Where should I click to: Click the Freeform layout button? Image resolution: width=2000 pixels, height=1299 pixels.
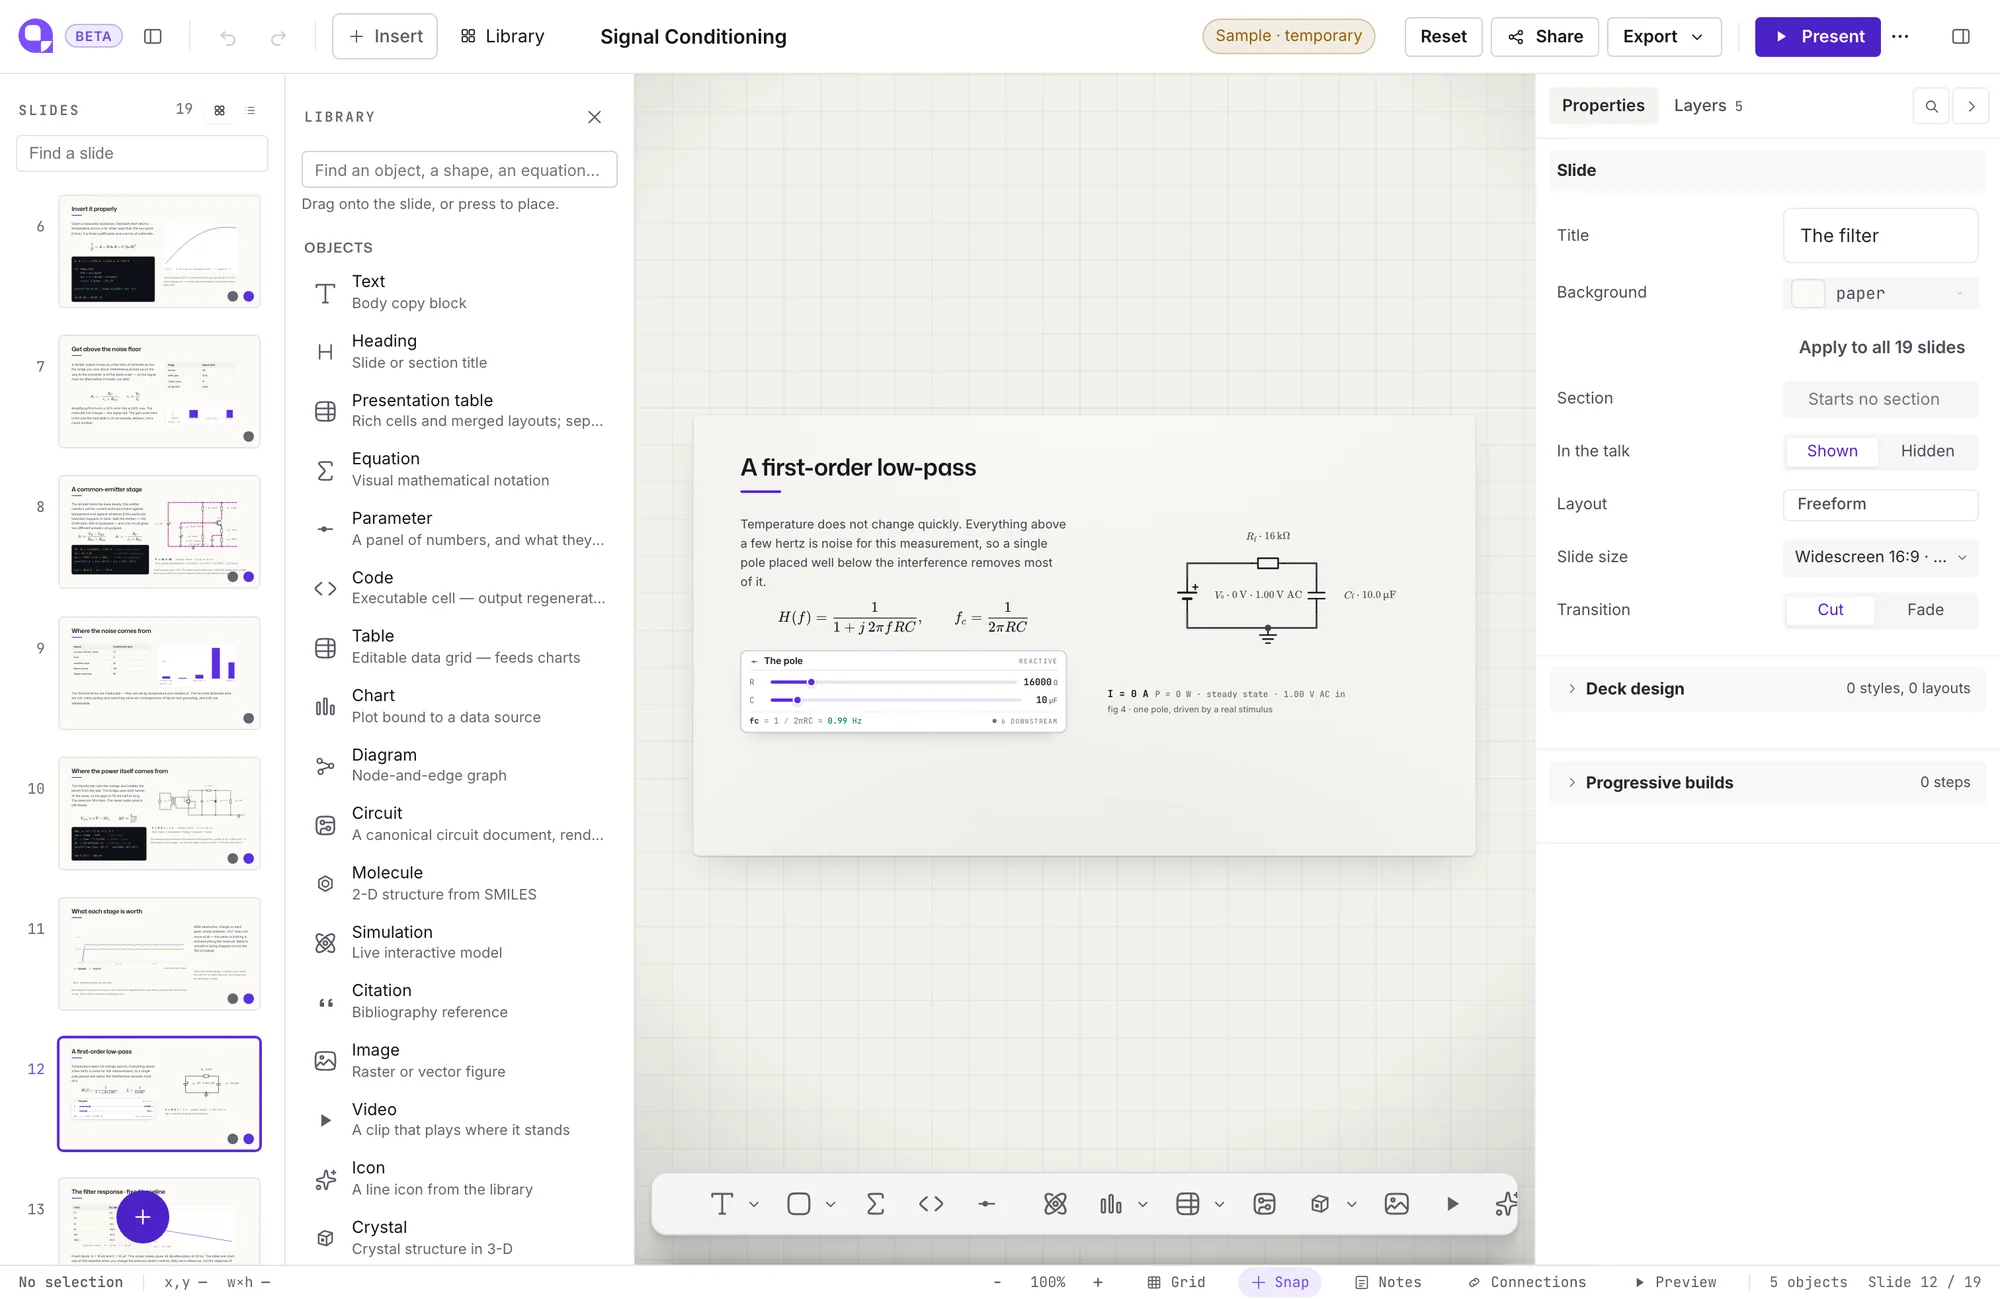click(x=1880, y=504)
